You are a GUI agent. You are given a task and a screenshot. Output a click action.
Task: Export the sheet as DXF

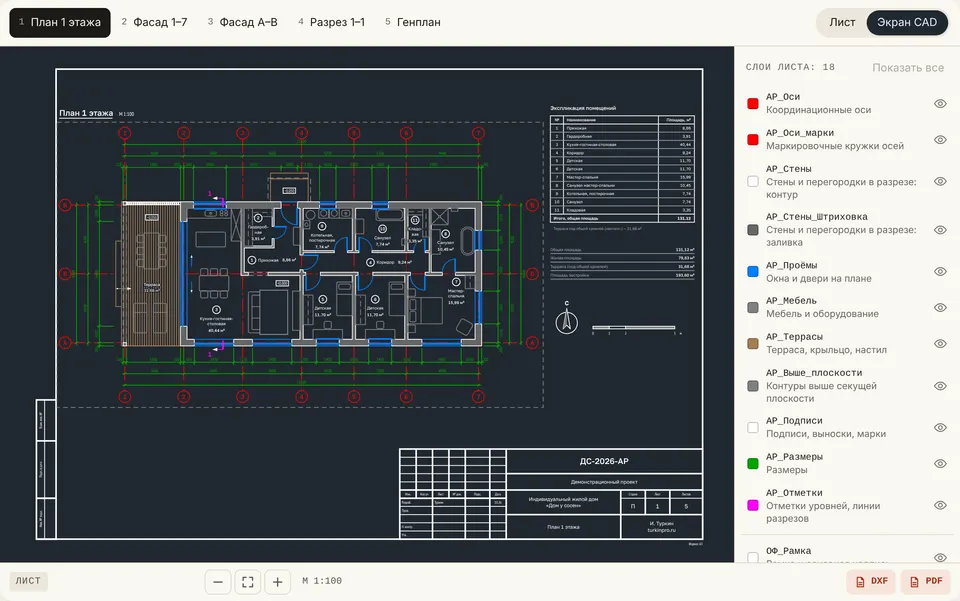click(871, 581)
